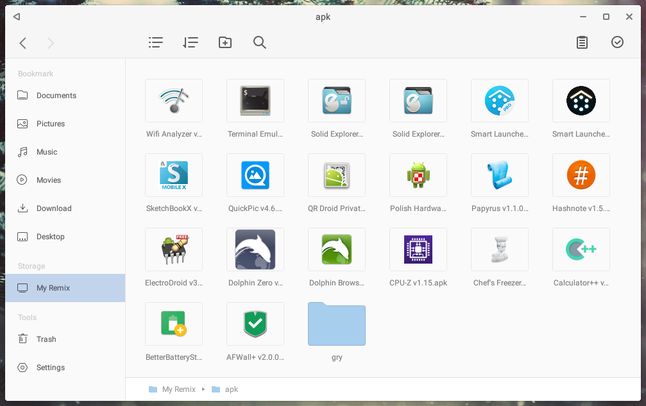The width and height of the screenshot is (646, 406).
Task: Select Solid Explorer apk with unlock icon
Action: (x=337, y=101)
